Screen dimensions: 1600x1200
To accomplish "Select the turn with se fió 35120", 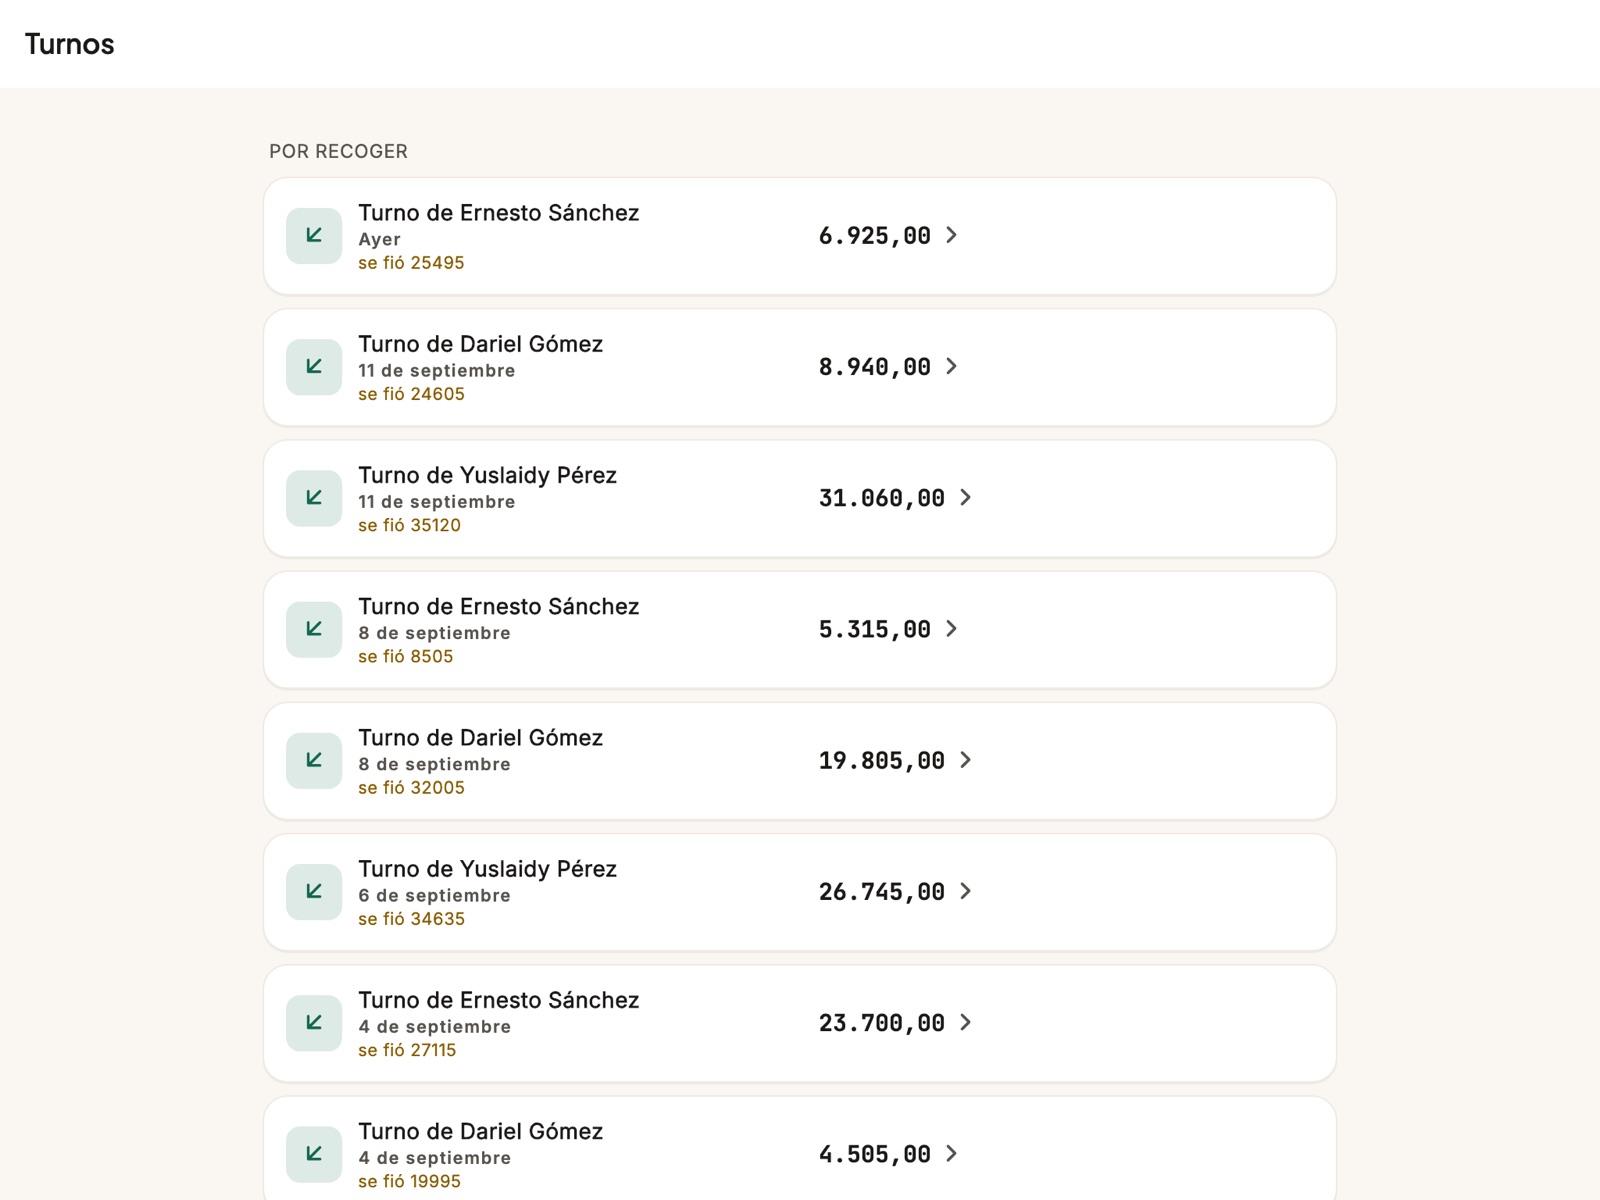I will pyautogui.click(x=800, y=498).
